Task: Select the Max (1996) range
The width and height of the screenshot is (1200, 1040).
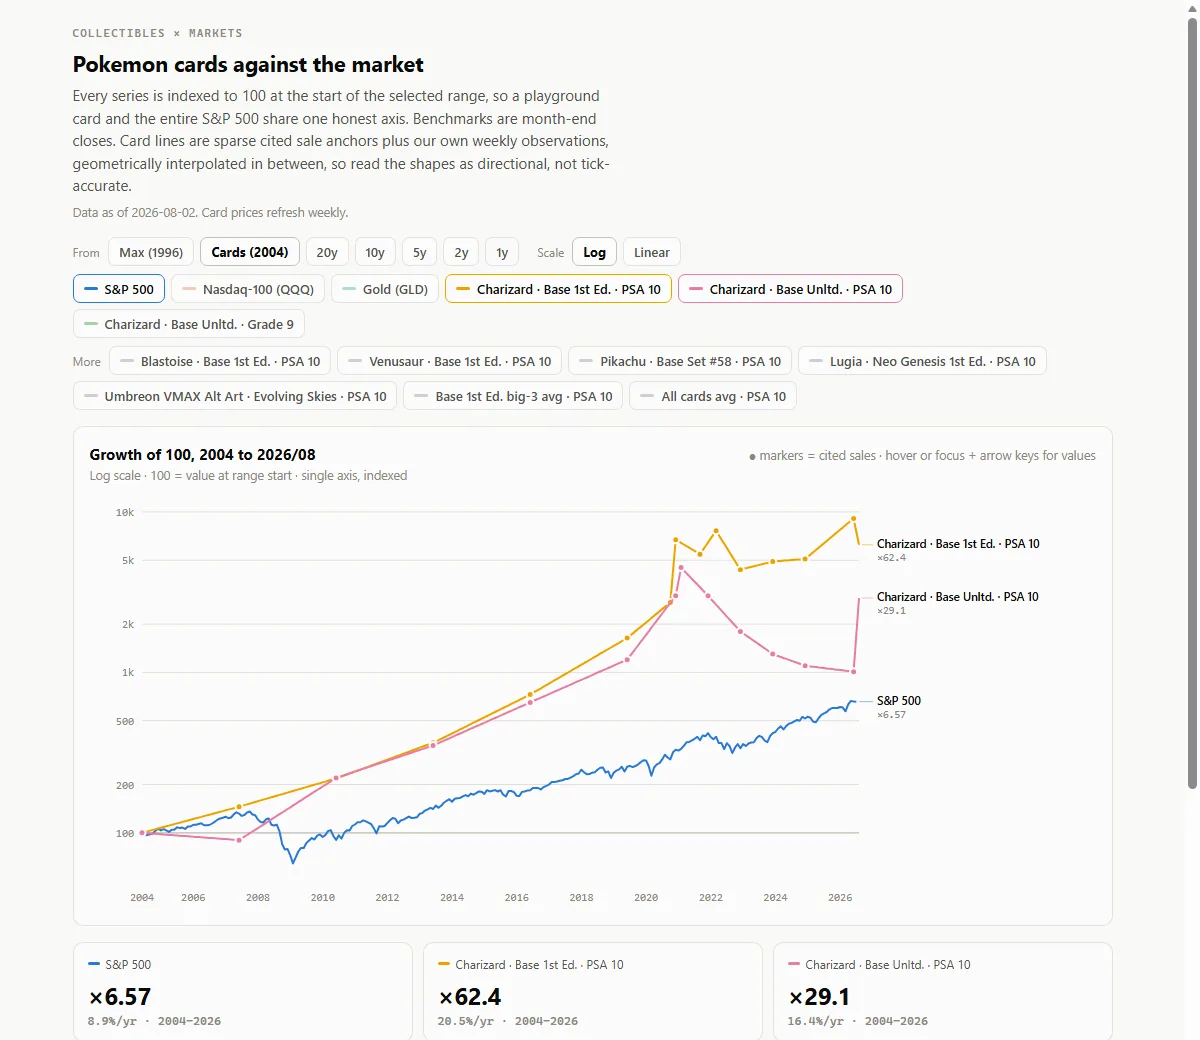Action: click(151, 252)
